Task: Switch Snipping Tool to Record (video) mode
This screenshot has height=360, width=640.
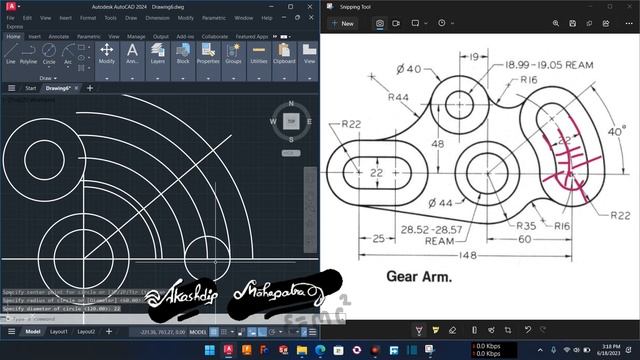Action: 396,23
